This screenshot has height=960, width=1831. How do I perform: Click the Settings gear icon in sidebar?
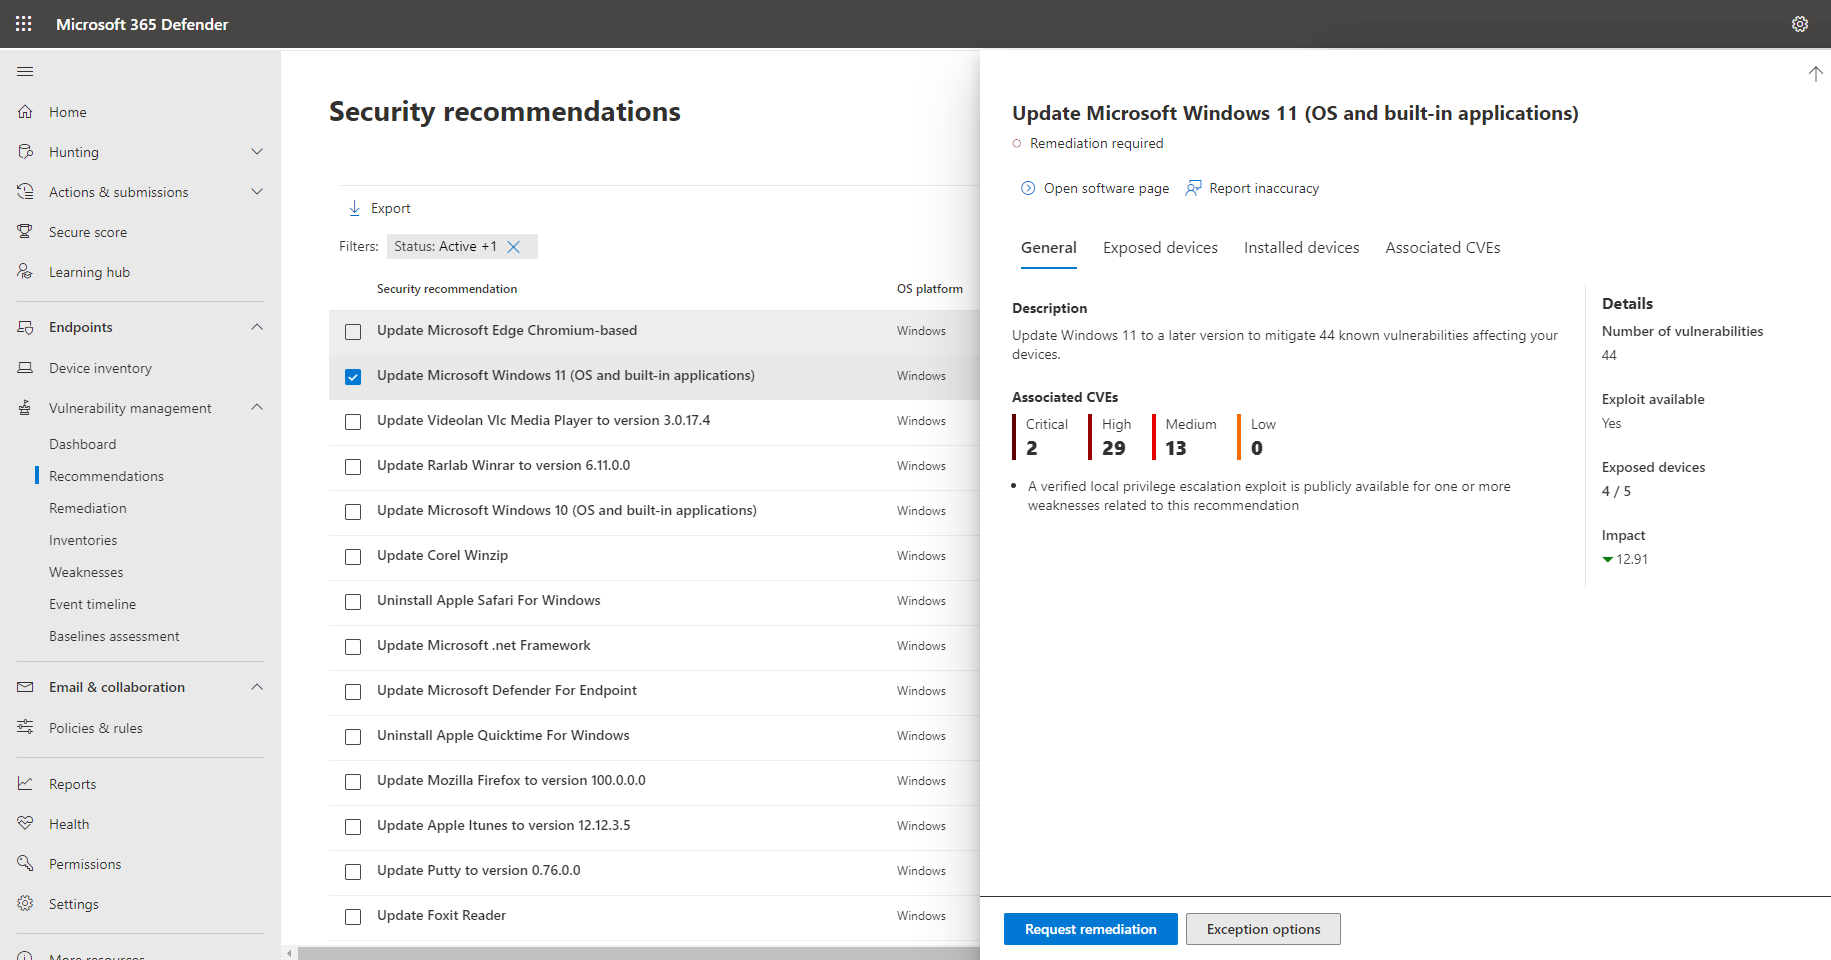(x=25, y=904)
